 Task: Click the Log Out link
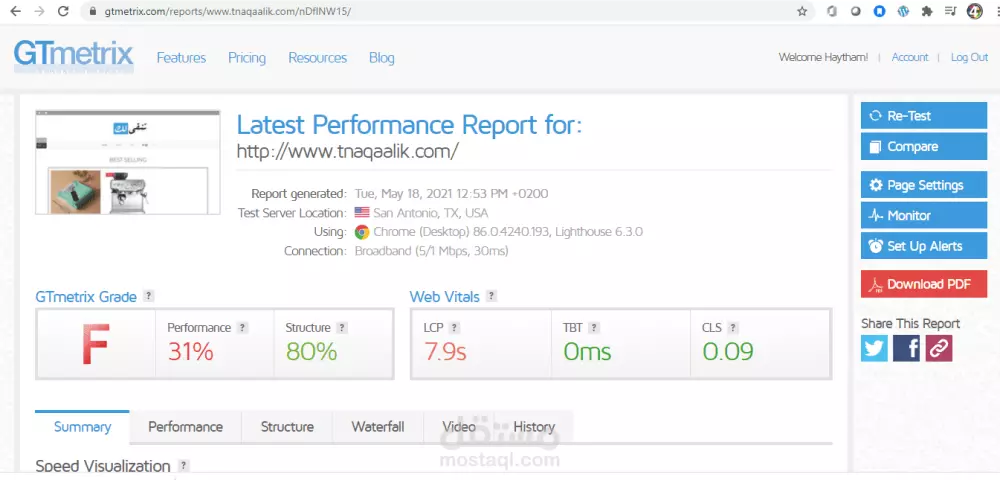point(969,57)
